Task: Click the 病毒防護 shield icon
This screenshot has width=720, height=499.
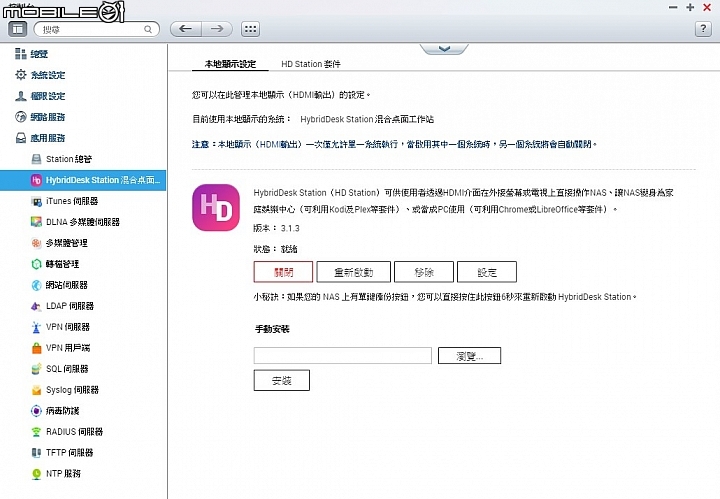Action: click(36, 411)
